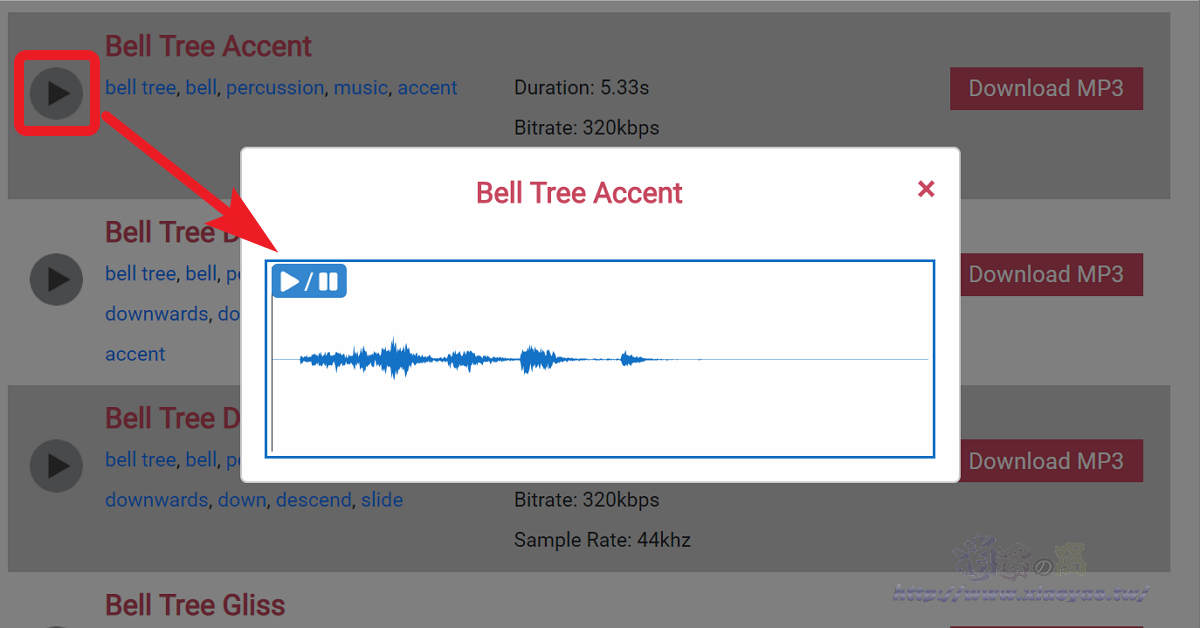Close the Bell Tree Accent popup
The width and height of the screenshot is (1200, 628).
tap(926, 189)
